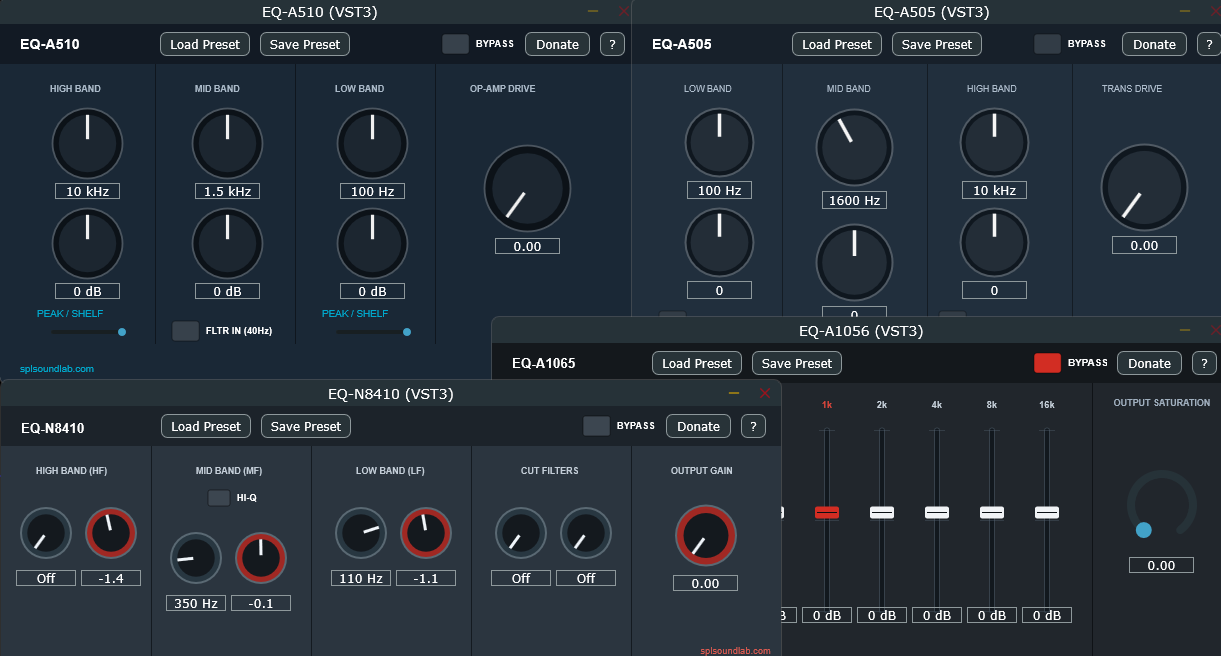The width and height of the screenshot is (1221, 656).
Task: Click Load Preset in EQ-N8410 window
Action: coord(206,426)
